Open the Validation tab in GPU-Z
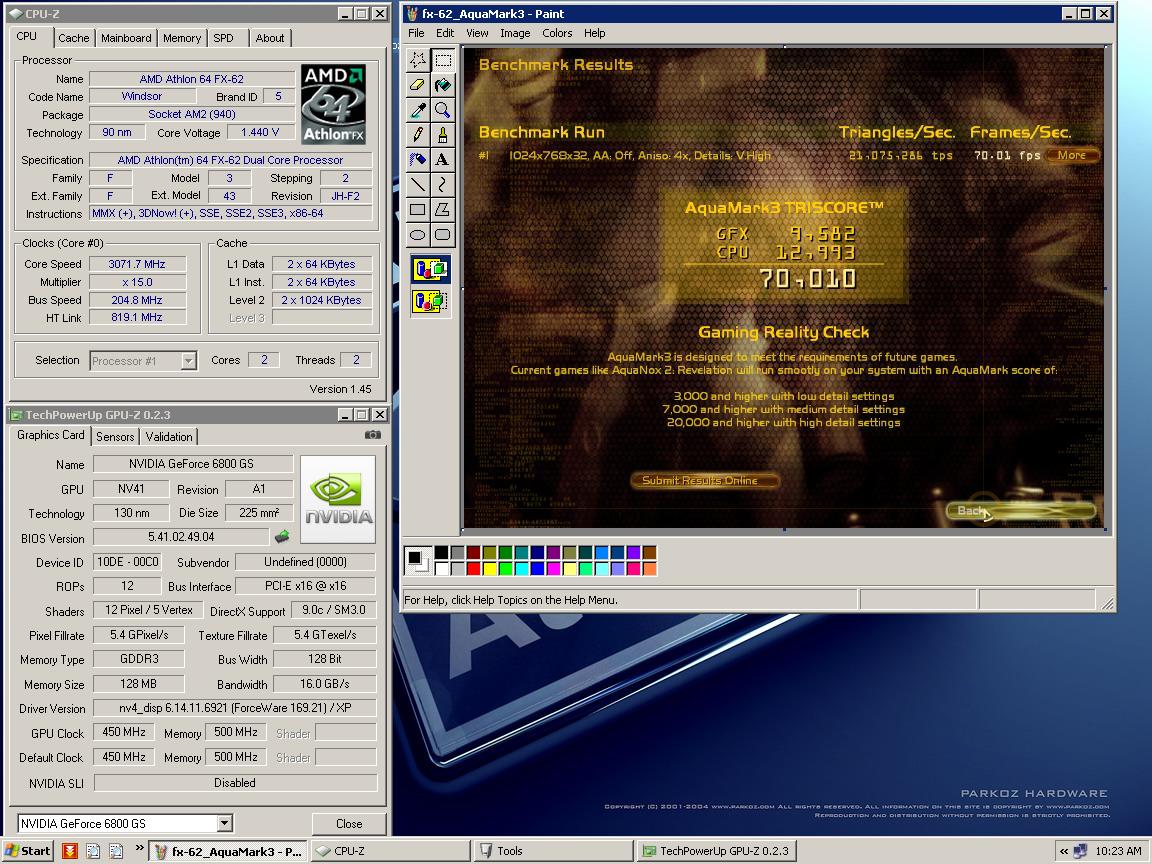 coord(169,436)
